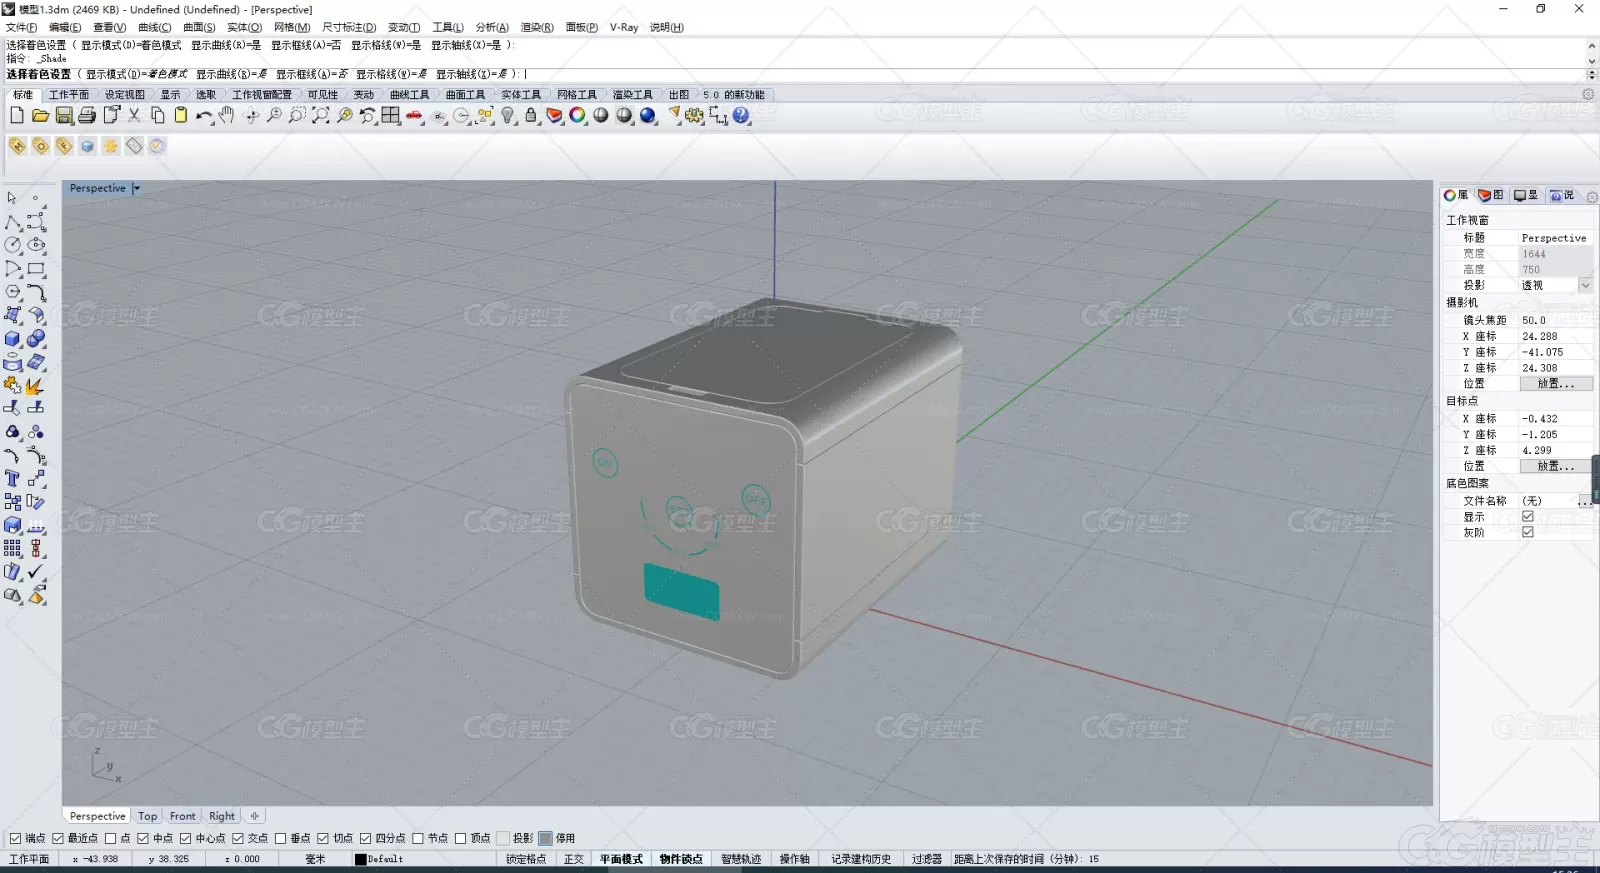
Task: Click the padlock Lock objects icon
Action: tap(531, 116)
